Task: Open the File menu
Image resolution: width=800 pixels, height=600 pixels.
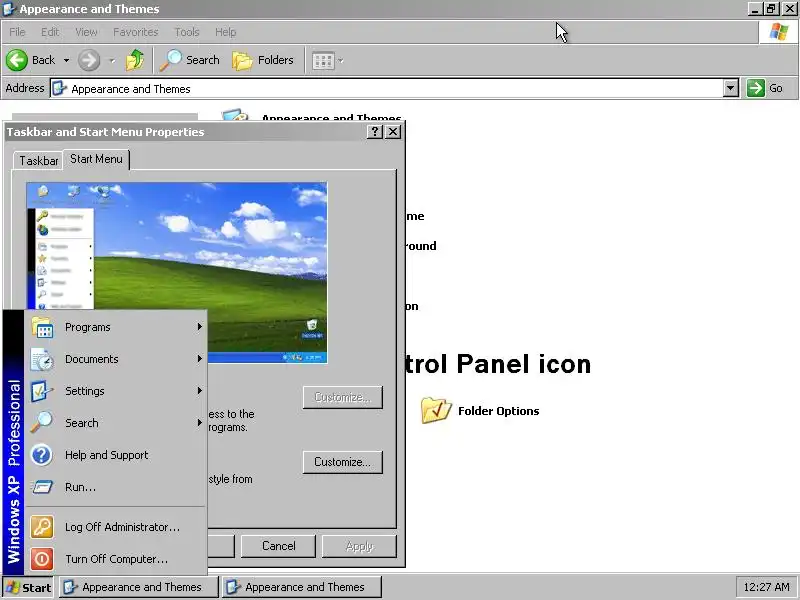Action: (17, 32)
